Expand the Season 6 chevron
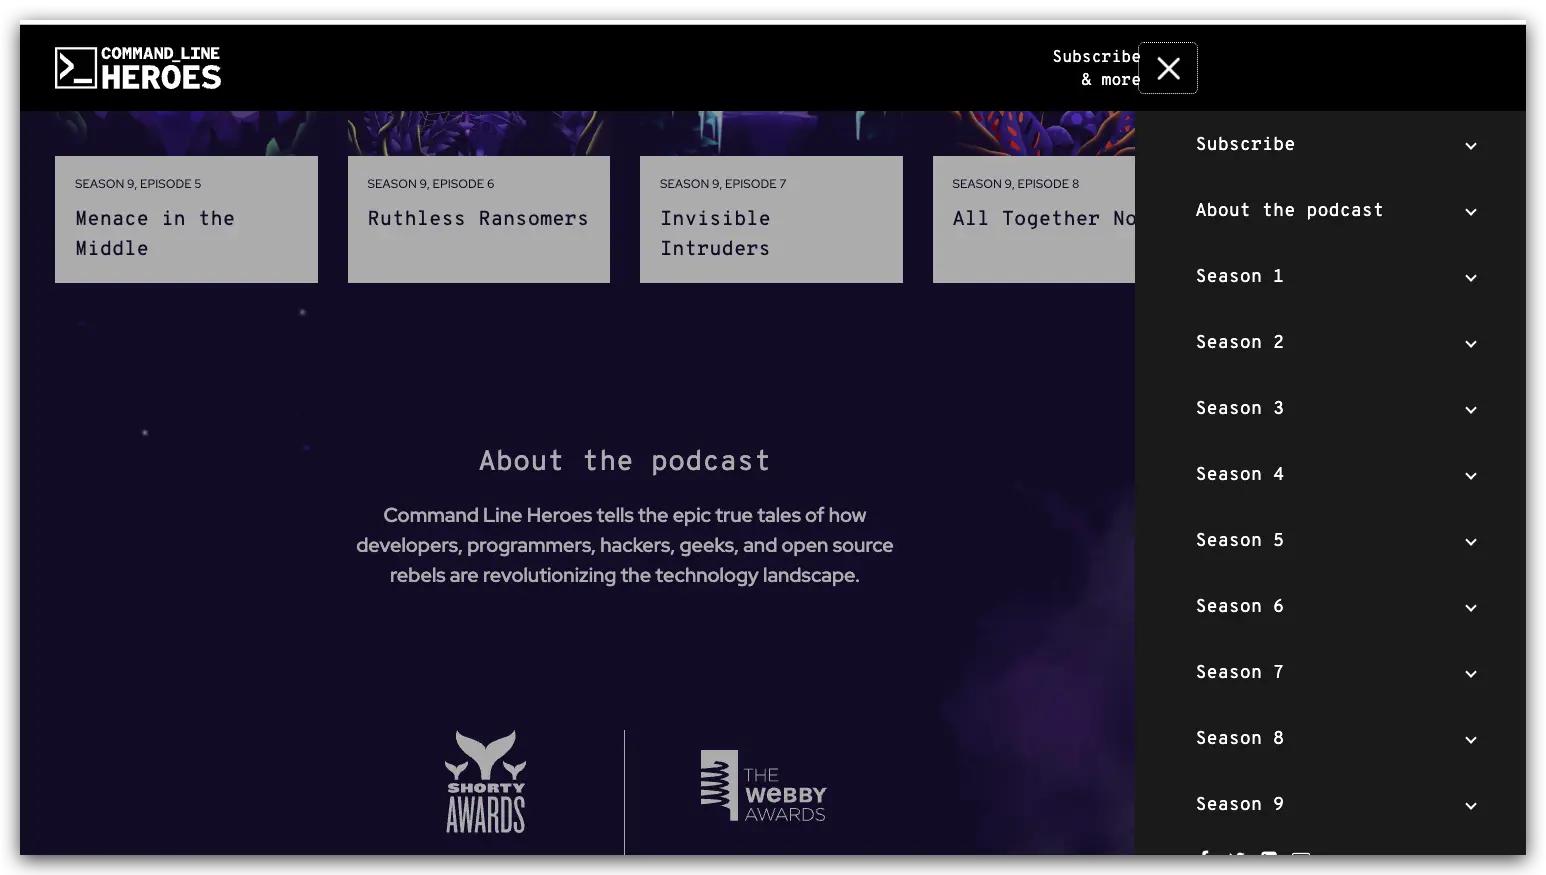Screen dimensions: 1546x875 (1471, 608)
